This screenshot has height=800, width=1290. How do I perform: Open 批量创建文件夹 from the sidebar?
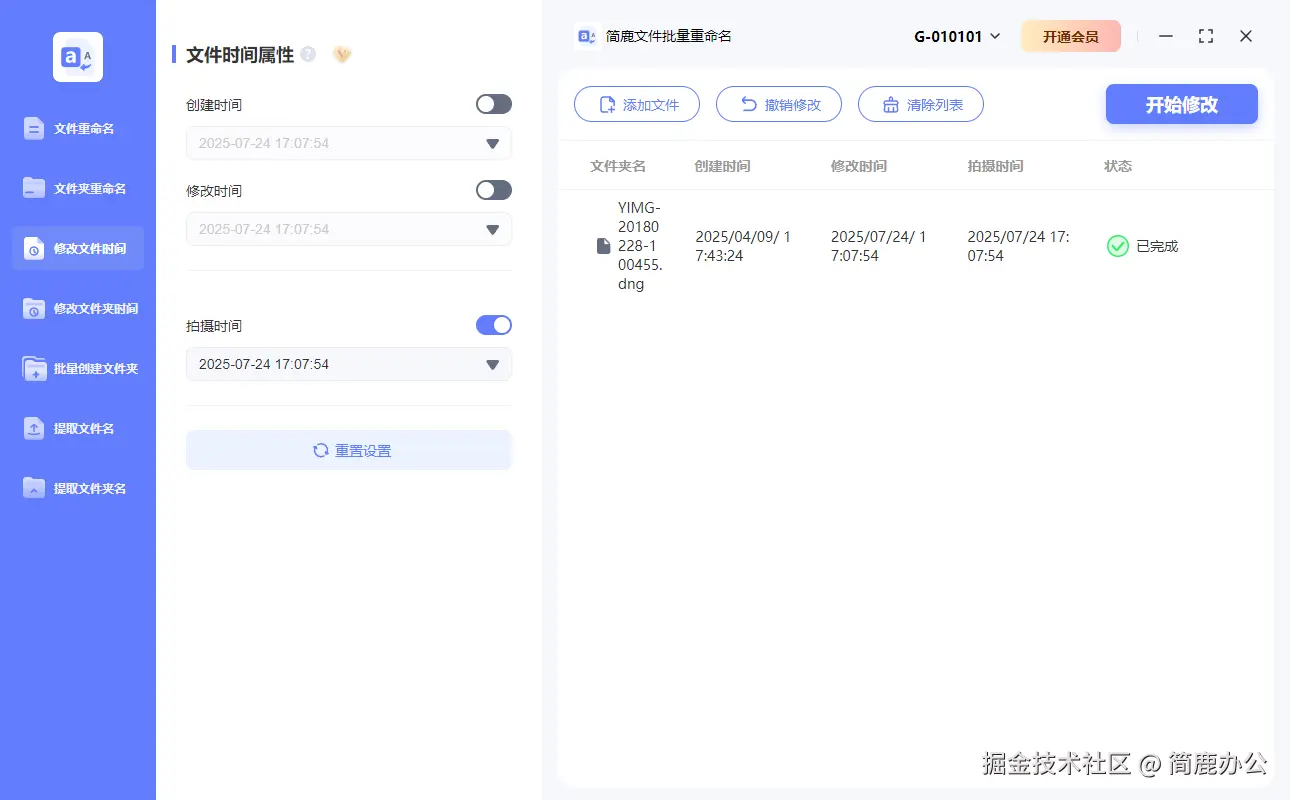(78, 368)
